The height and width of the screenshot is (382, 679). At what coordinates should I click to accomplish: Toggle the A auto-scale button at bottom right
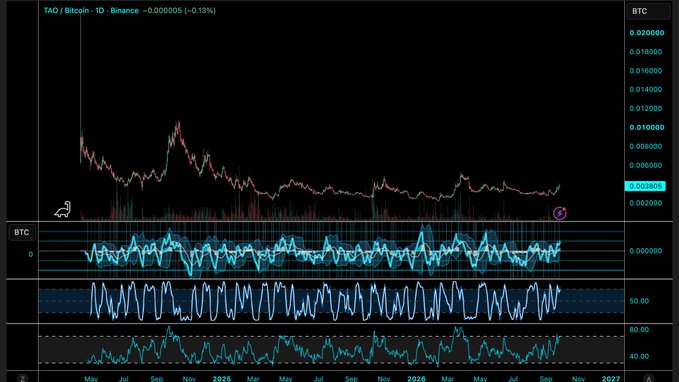[x=648, y=378]
